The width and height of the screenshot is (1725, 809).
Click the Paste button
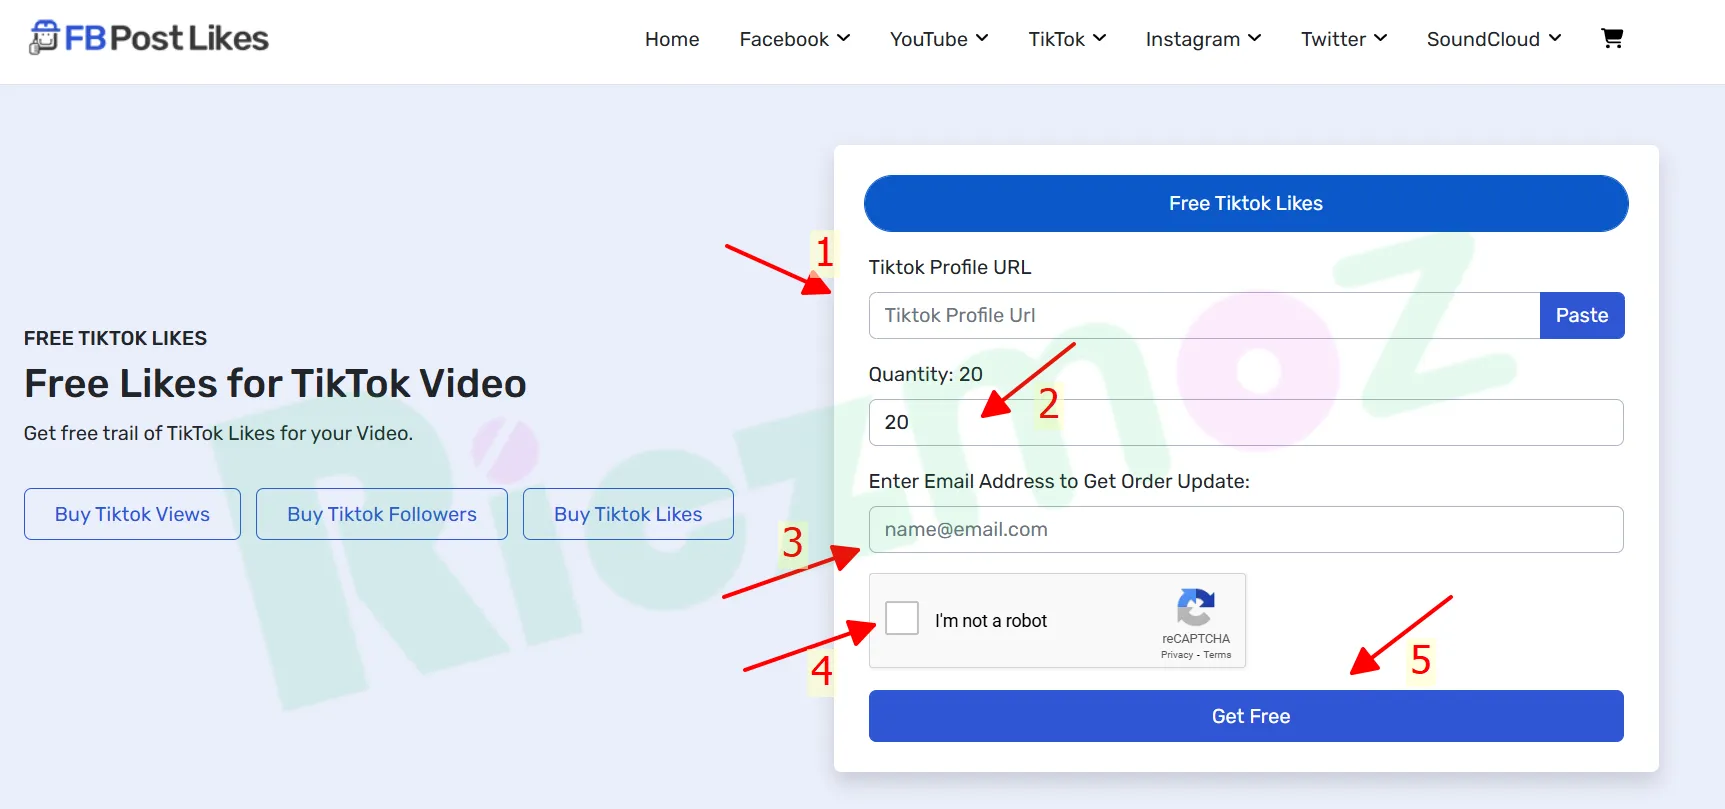tap(1582, 315)
